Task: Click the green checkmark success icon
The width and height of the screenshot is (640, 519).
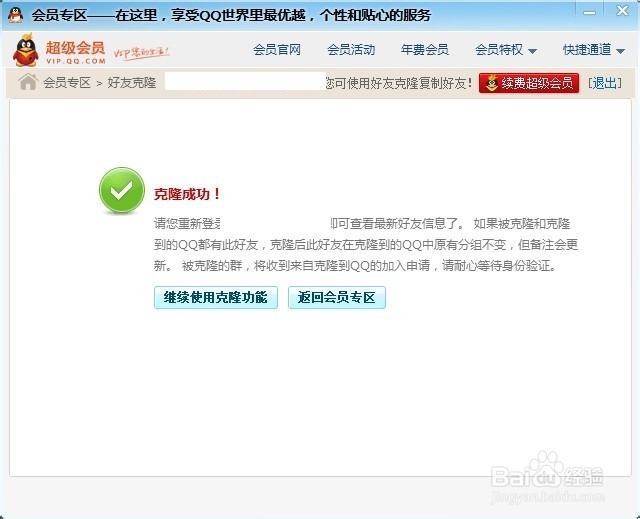Action: tap(122, 190)
